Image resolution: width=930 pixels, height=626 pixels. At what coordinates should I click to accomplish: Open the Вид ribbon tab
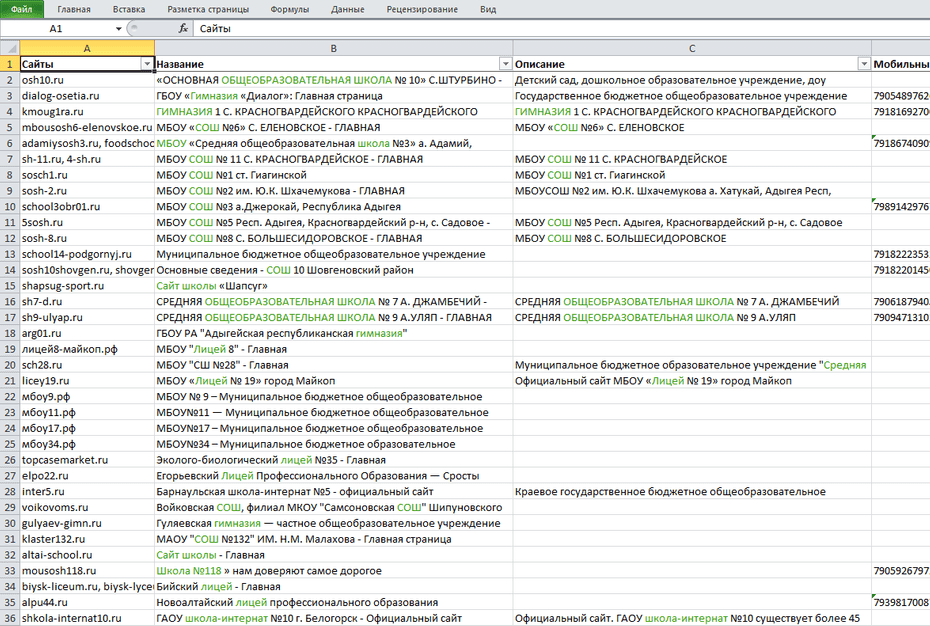tap(488, 9)
